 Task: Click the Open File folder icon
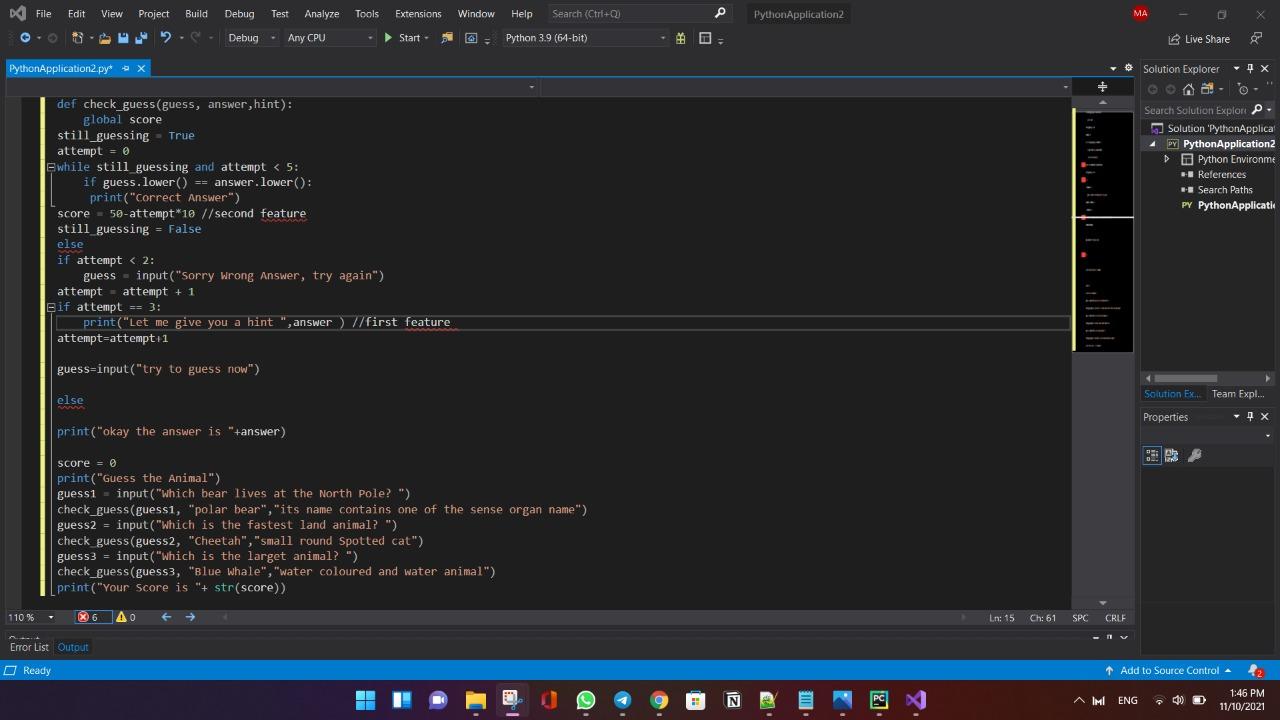click(x=105, y=38)
